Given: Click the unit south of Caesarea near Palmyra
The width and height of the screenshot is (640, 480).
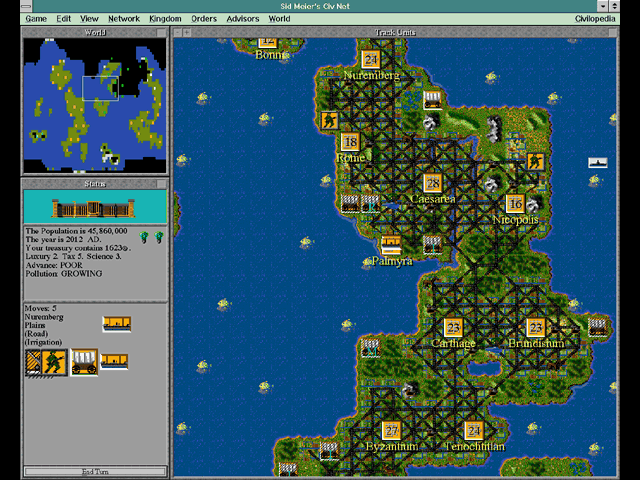Looking at the screenshot, I should pyautogui.click(x=432, y=245).
